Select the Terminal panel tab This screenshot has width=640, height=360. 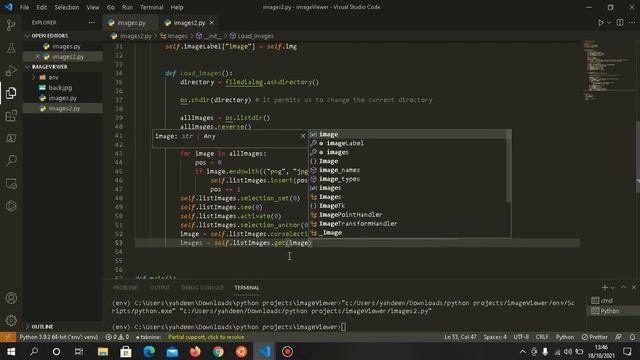247,288
